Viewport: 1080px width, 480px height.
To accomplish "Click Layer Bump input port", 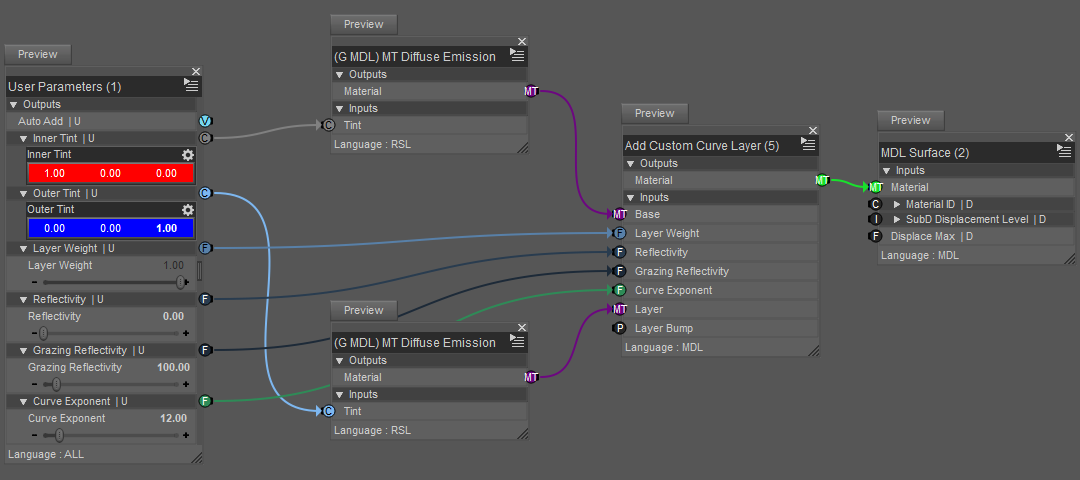I will pos(619,328).
